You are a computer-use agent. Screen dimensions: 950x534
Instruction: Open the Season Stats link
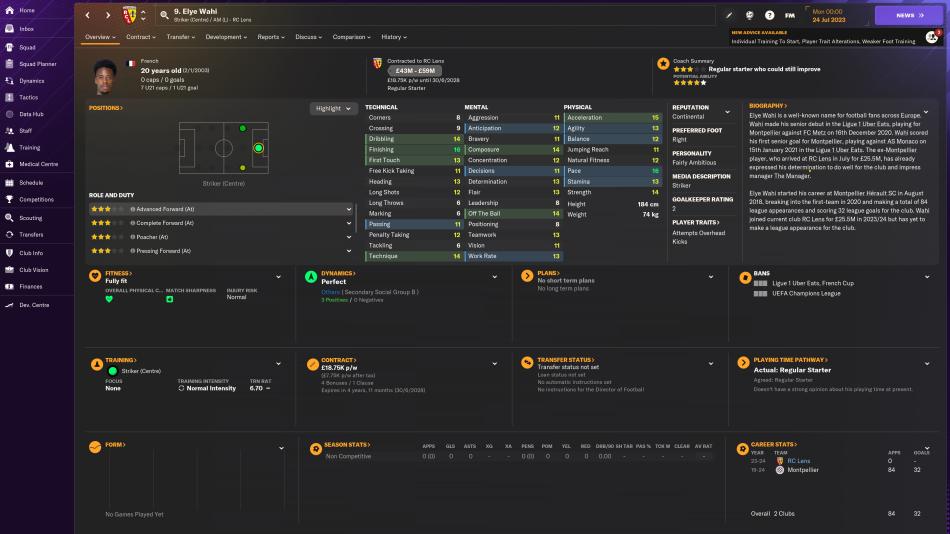(347, 445)
